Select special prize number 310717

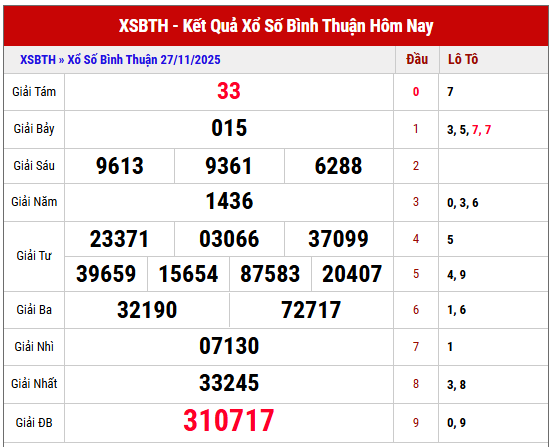coord(229,420)
